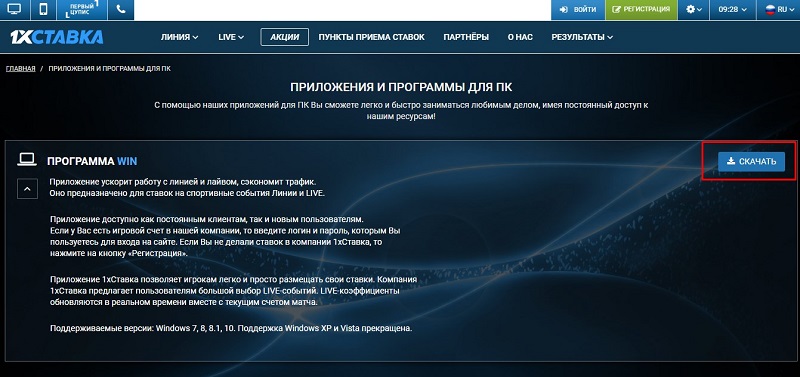Screen dimensions: 800x377
Task: Open the Акции menu item
Action: coord(284,37)
